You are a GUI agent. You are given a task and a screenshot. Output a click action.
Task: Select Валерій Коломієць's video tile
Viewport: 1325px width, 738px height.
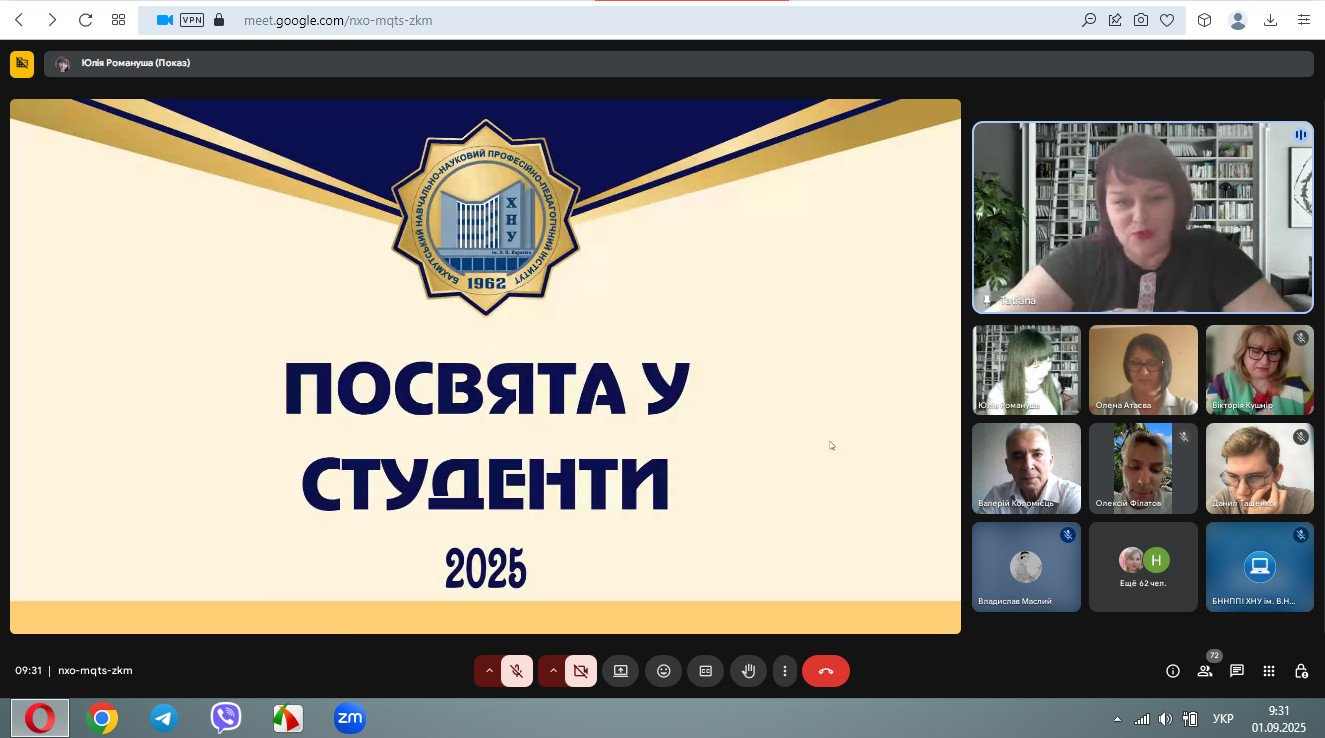click(1026, 468)
